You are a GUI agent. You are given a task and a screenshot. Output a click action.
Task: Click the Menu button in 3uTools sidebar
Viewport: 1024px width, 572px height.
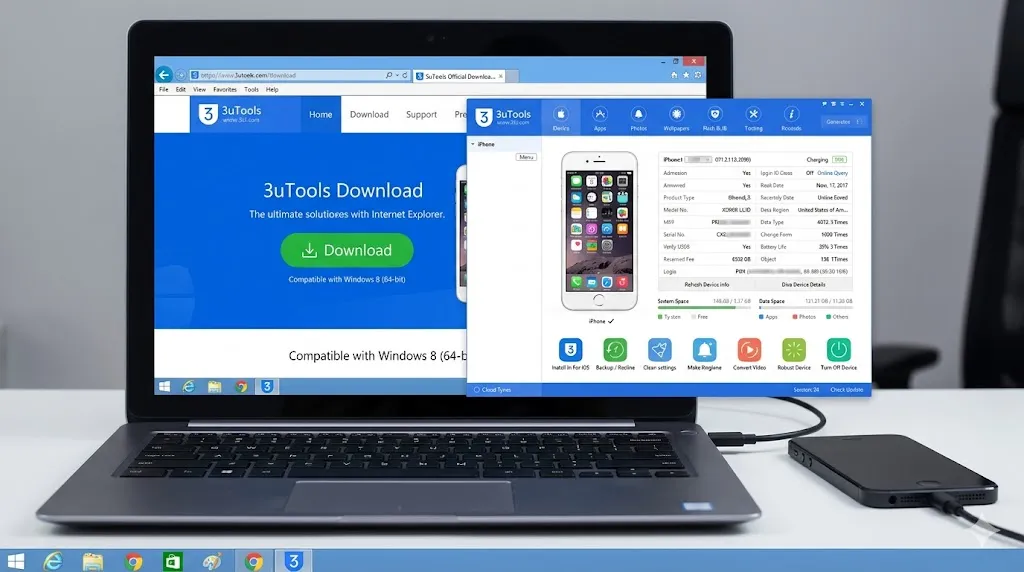pos(526,157)
